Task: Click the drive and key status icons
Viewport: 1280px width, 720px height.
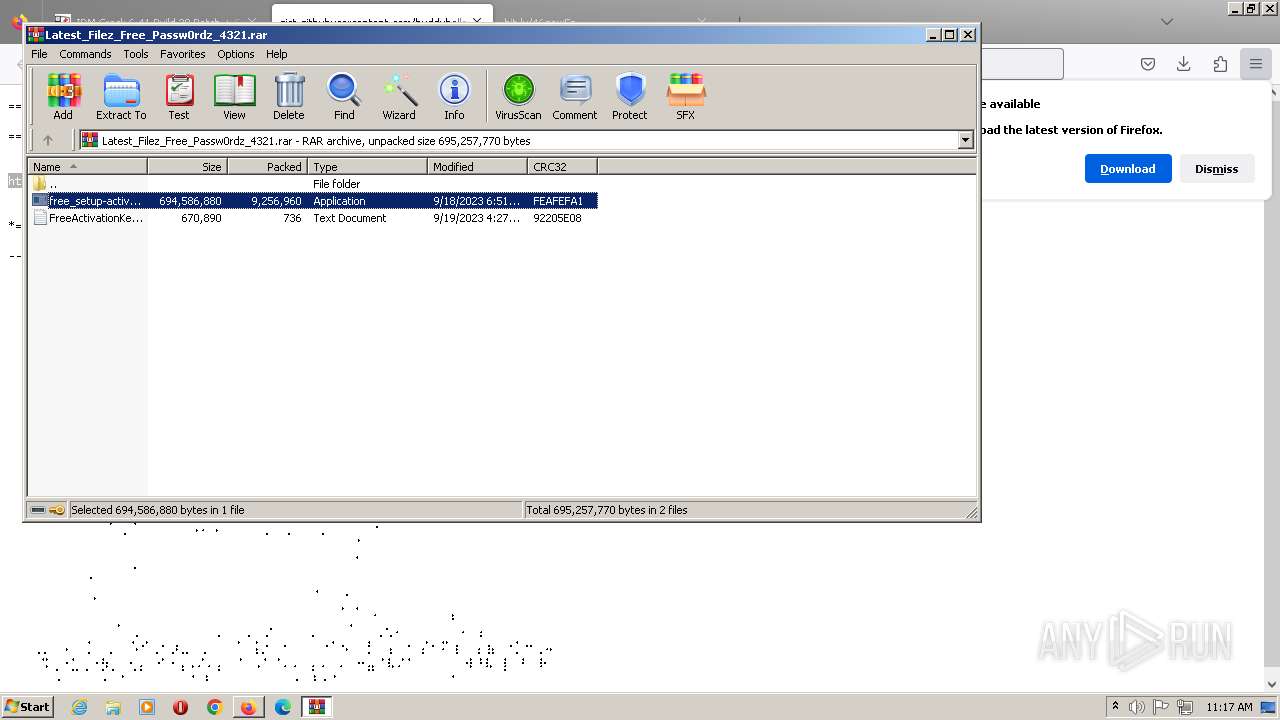Action: coord(47,510)
